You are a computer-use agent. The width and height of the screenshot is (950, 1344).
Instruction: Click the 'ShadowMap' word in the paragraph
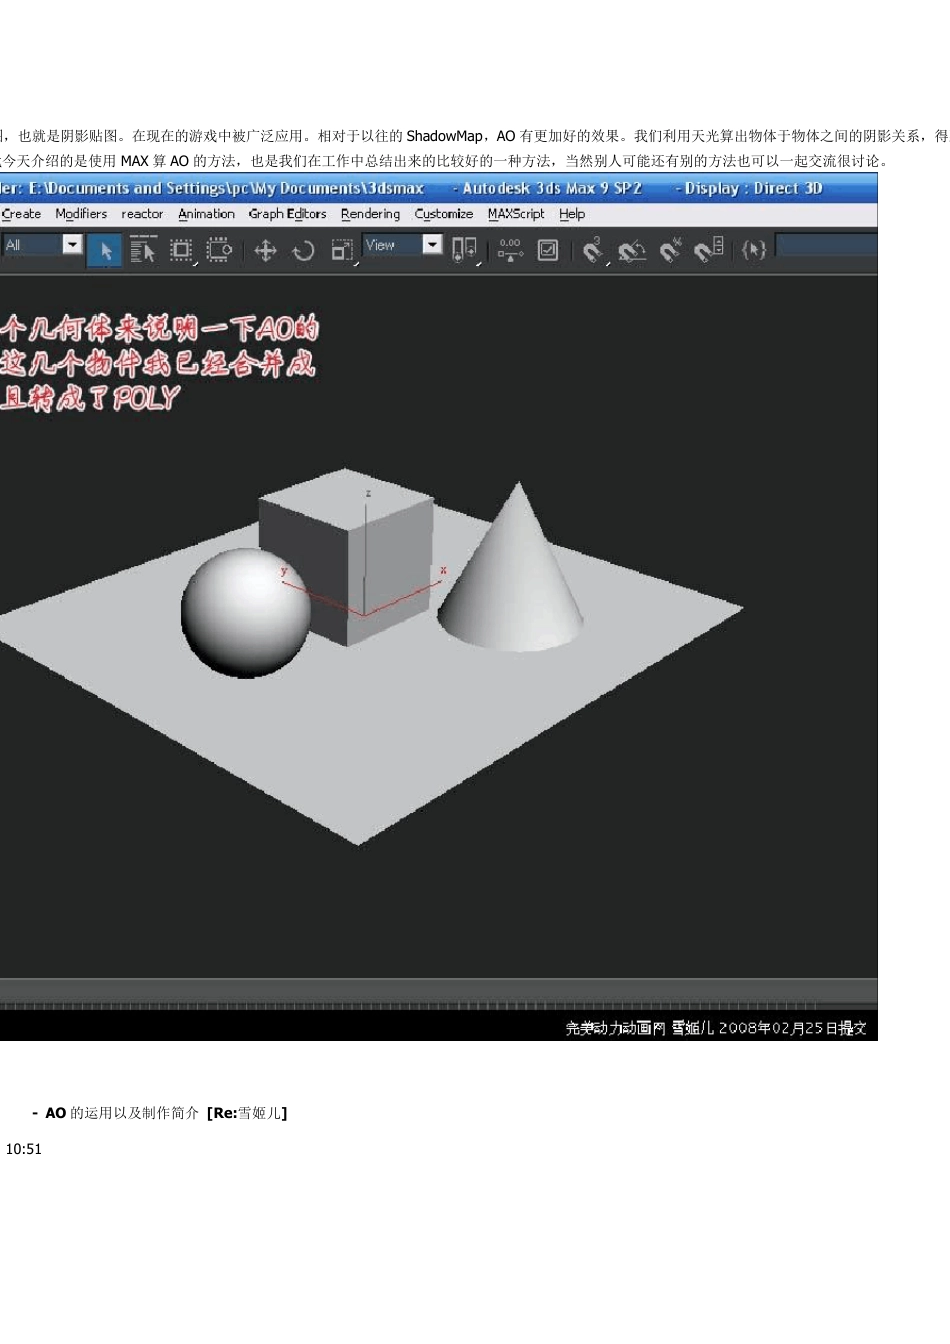coord(445,136)
